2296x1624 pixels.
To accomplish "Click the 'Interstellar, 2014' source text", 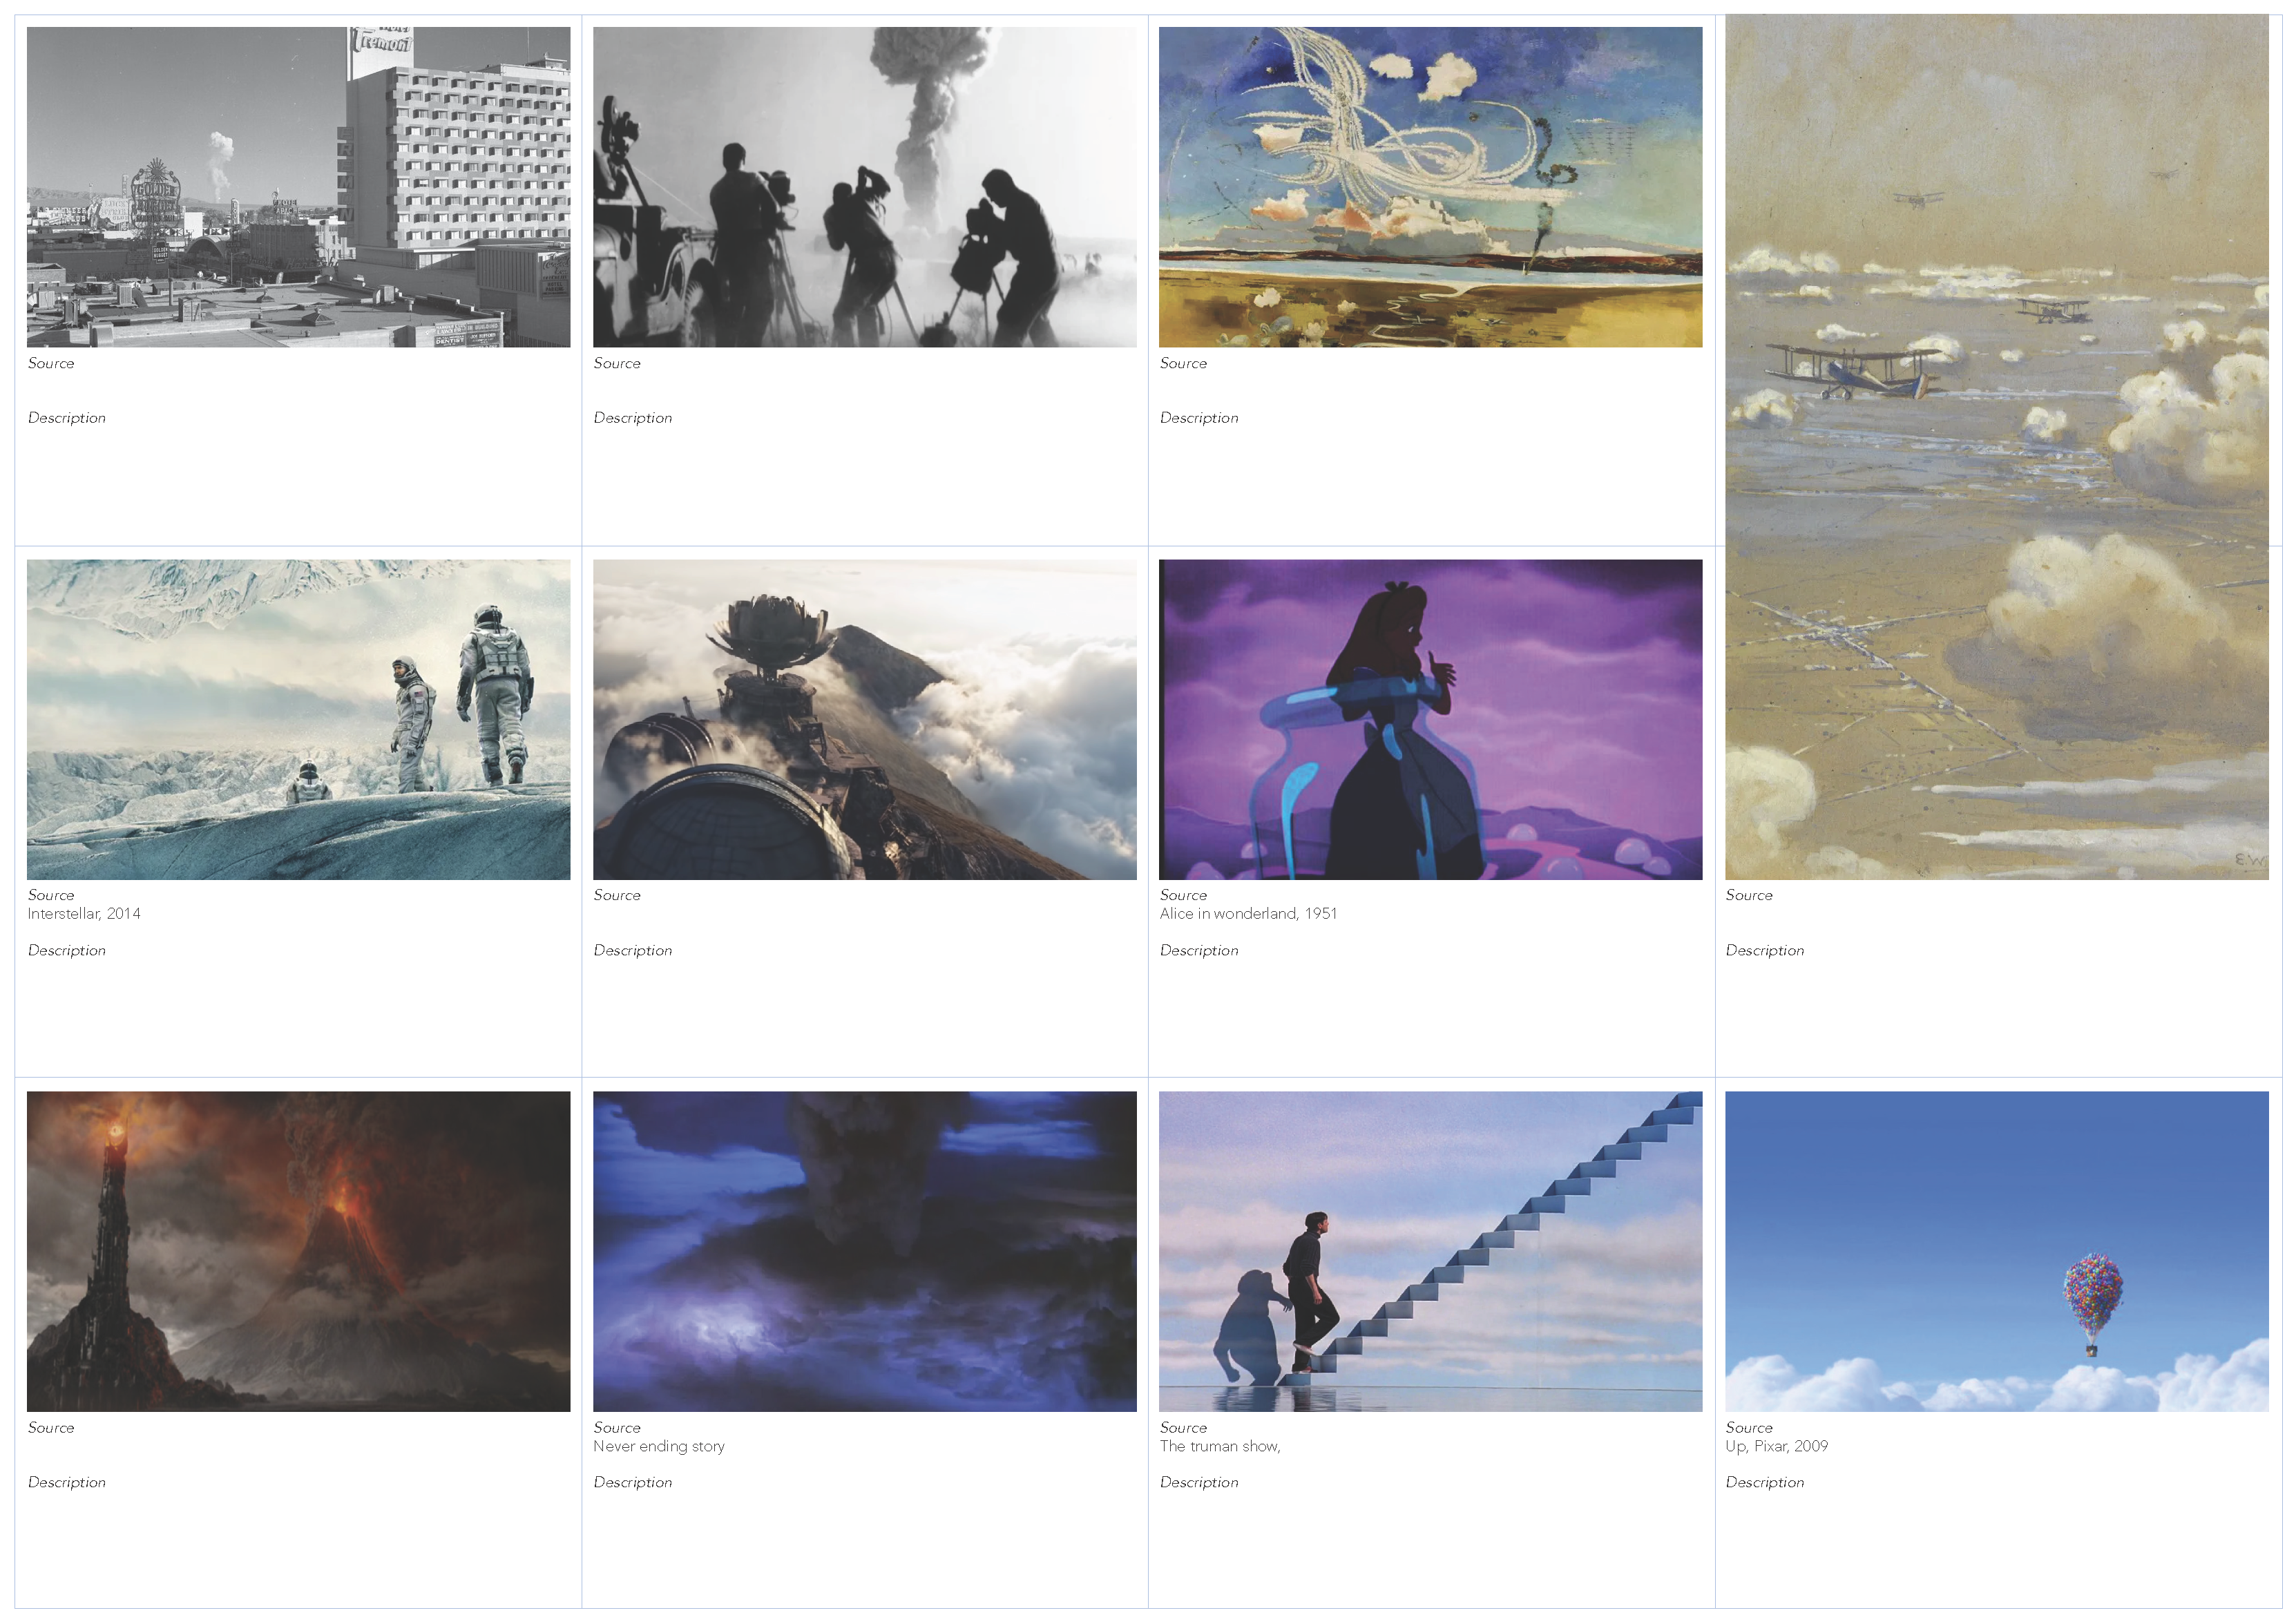I will click(84, 913).
